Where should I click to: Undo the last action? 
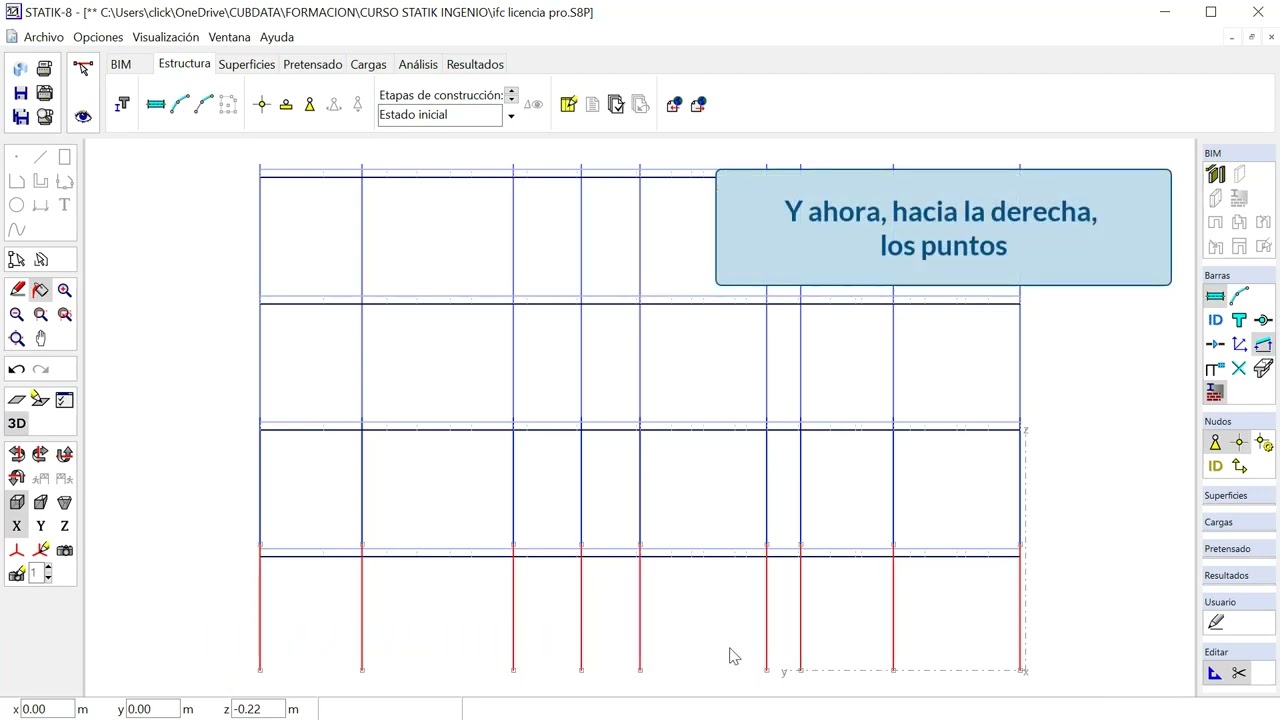tap(17, 369)
